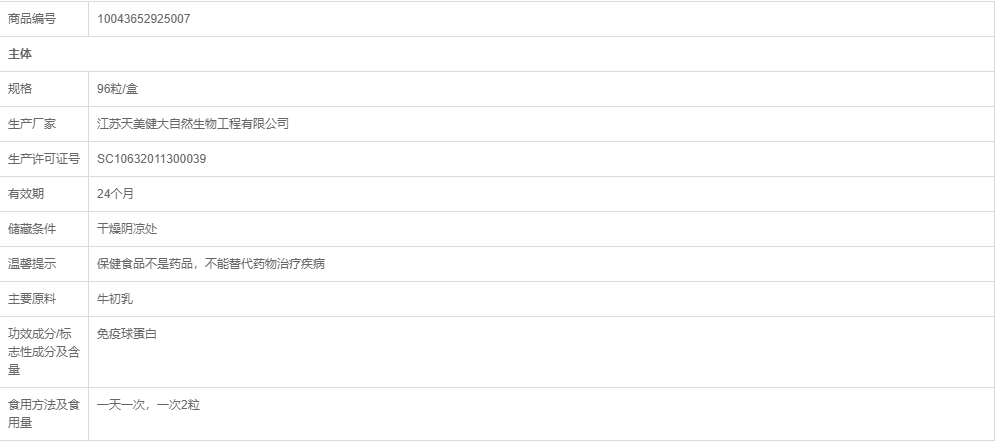The width and height of the screenshot is (997, 443).
Task: Click the 免疫球蛋白 value
Action: pos(127,334)
